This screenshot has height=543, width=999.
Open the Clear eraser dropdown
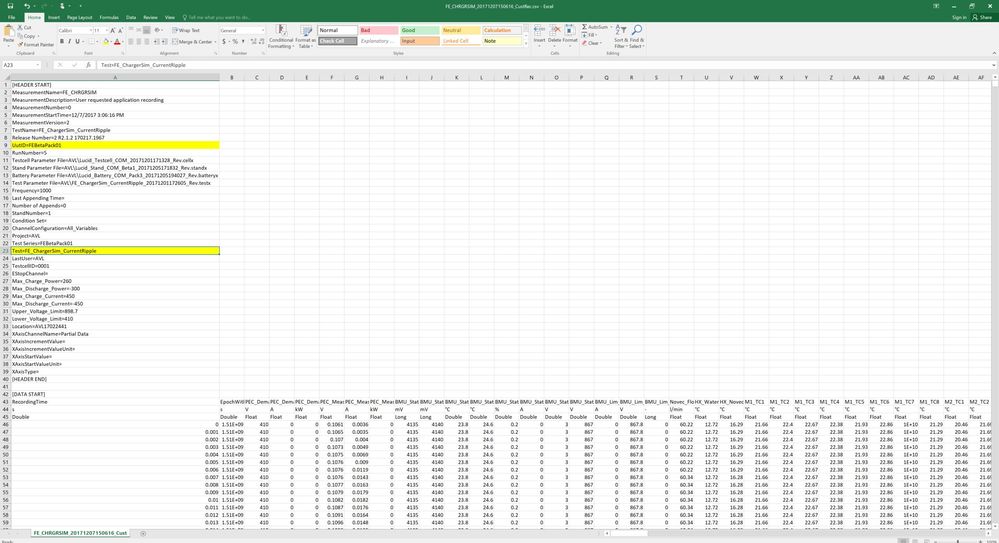tap(591, 43)
